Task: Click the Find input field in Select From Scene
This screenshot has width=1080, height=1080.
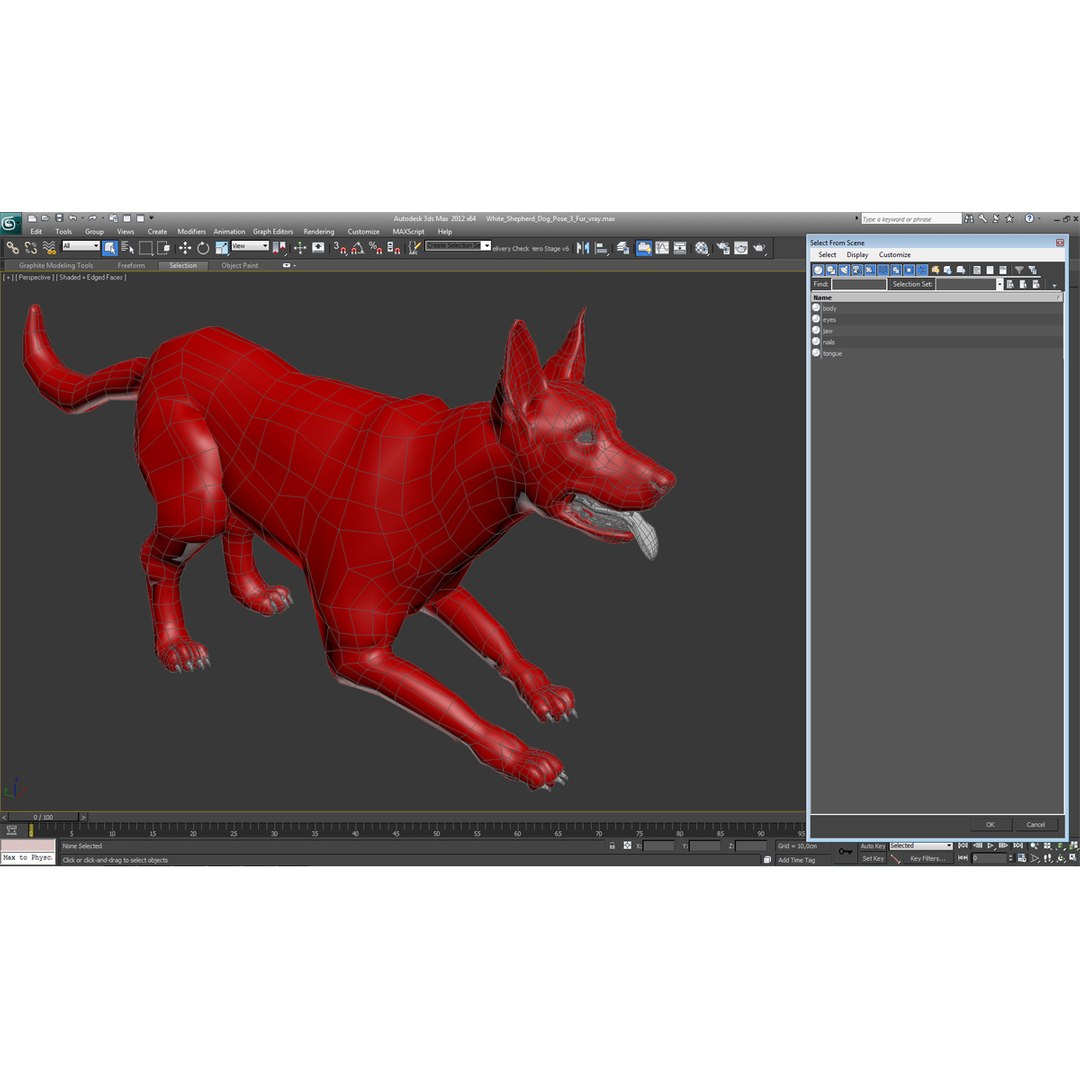Action: (859, 284)
